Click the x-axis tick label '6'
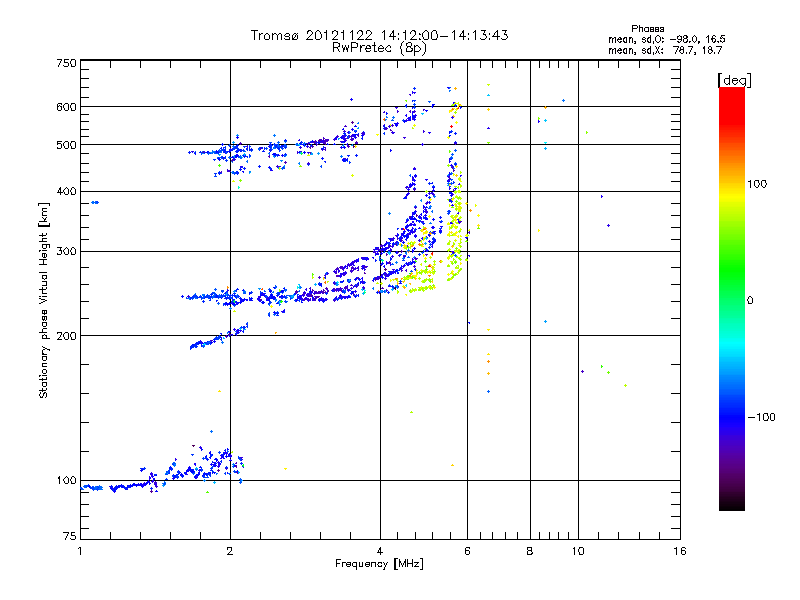 pos(467,551)
